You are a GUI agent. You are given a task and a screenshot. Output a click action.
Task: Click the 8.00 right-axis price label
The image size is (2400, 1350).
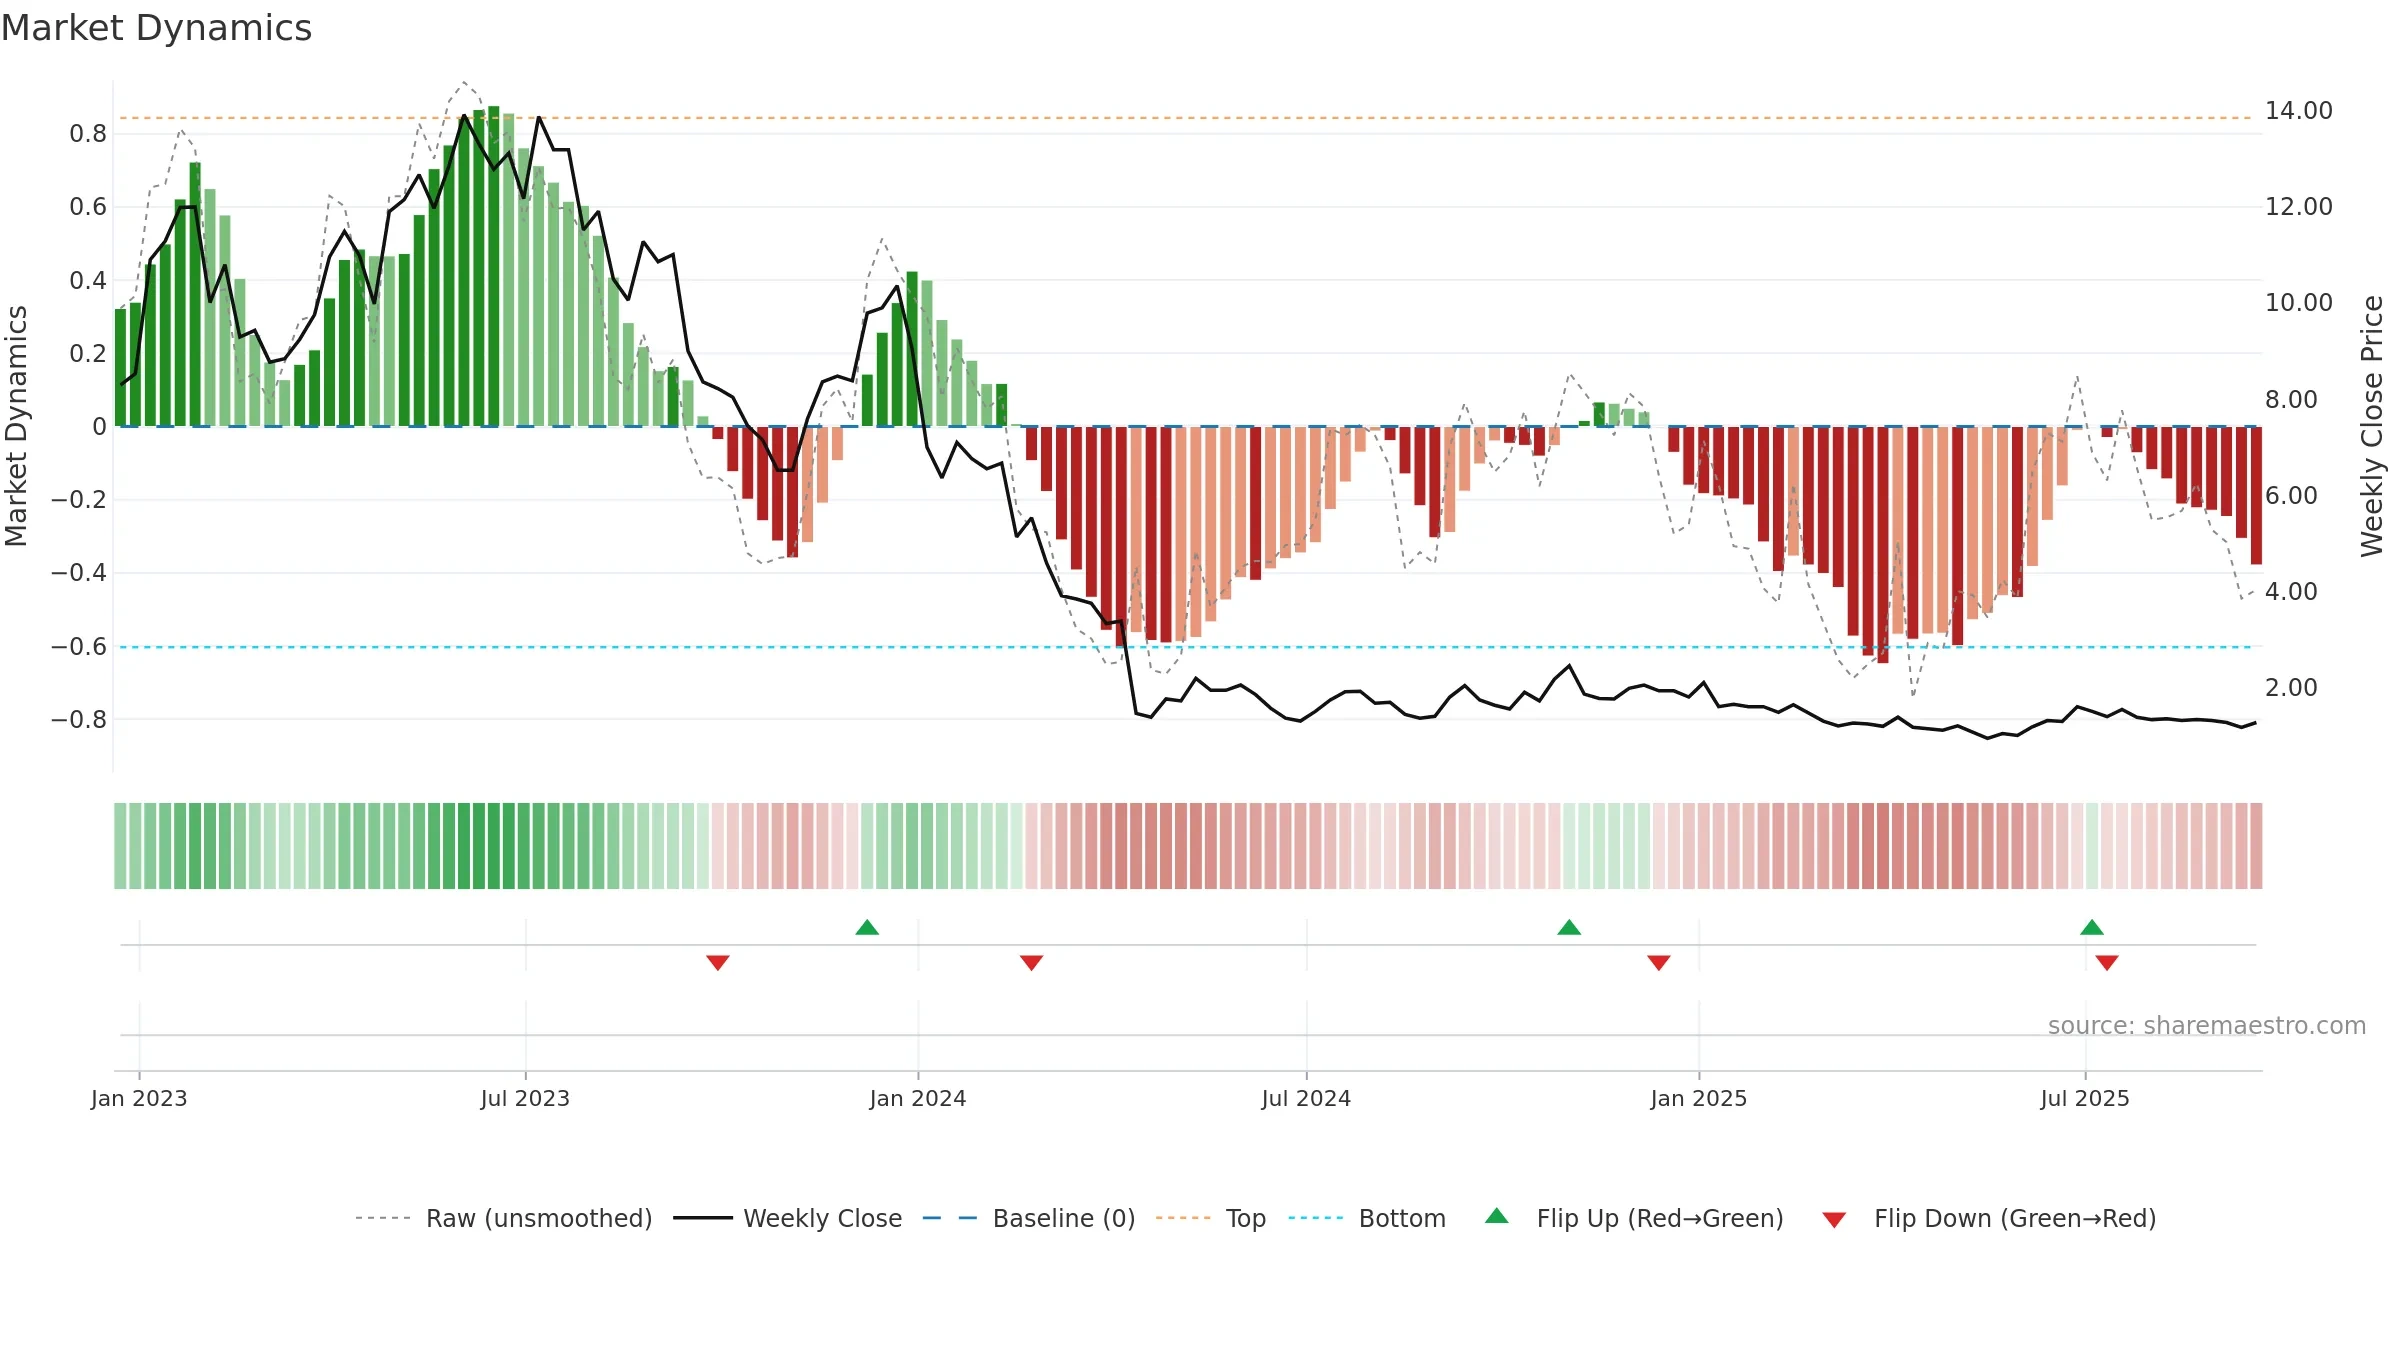2291,399
